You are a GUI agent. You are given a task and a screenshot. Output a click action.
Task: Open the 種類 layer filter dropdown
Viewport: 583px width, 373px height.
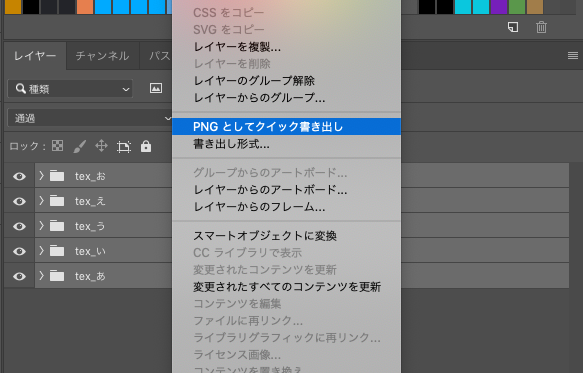pyautogui.click(x=70, y=89)
